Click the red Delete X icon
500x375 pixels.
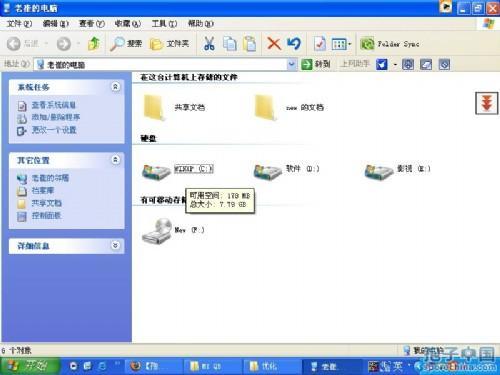coord(274,44)
